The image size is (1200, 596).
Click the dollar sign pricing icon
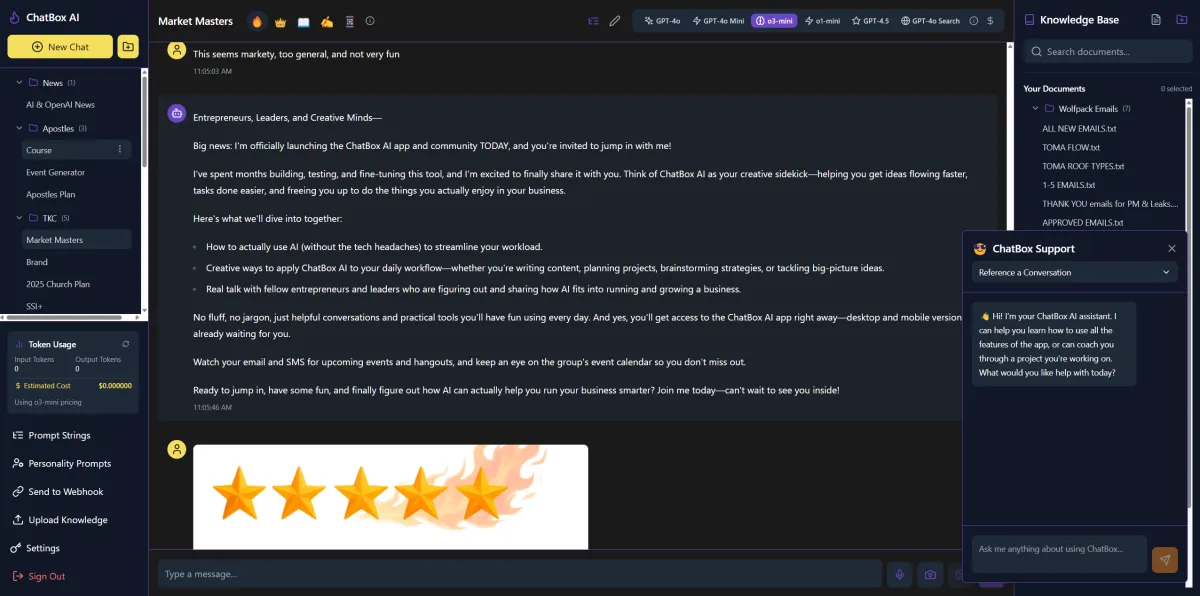[990, 20]
